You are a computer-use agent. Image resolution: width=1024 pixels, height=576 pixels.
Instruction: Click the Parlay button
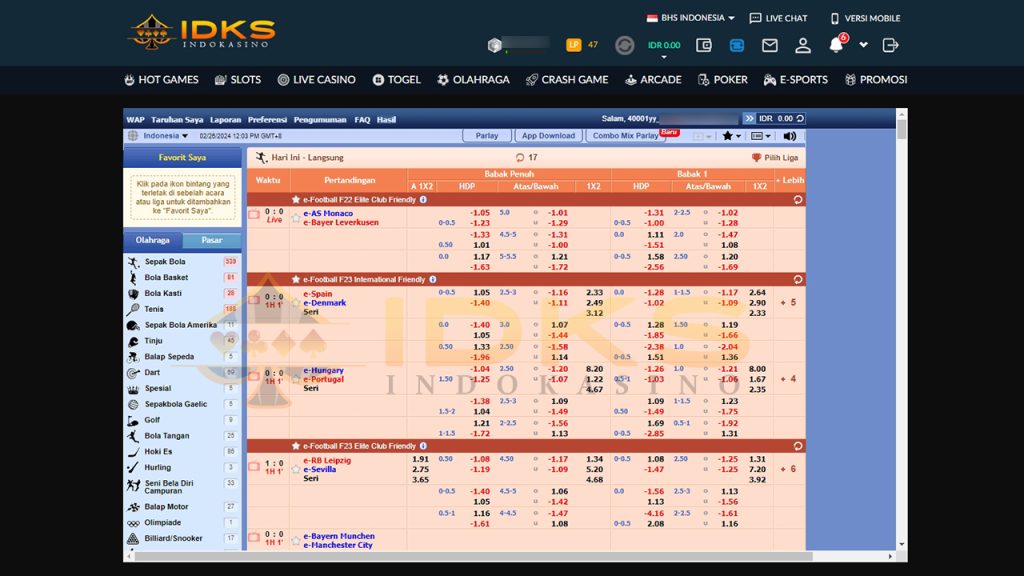click(x=487, y=136)
